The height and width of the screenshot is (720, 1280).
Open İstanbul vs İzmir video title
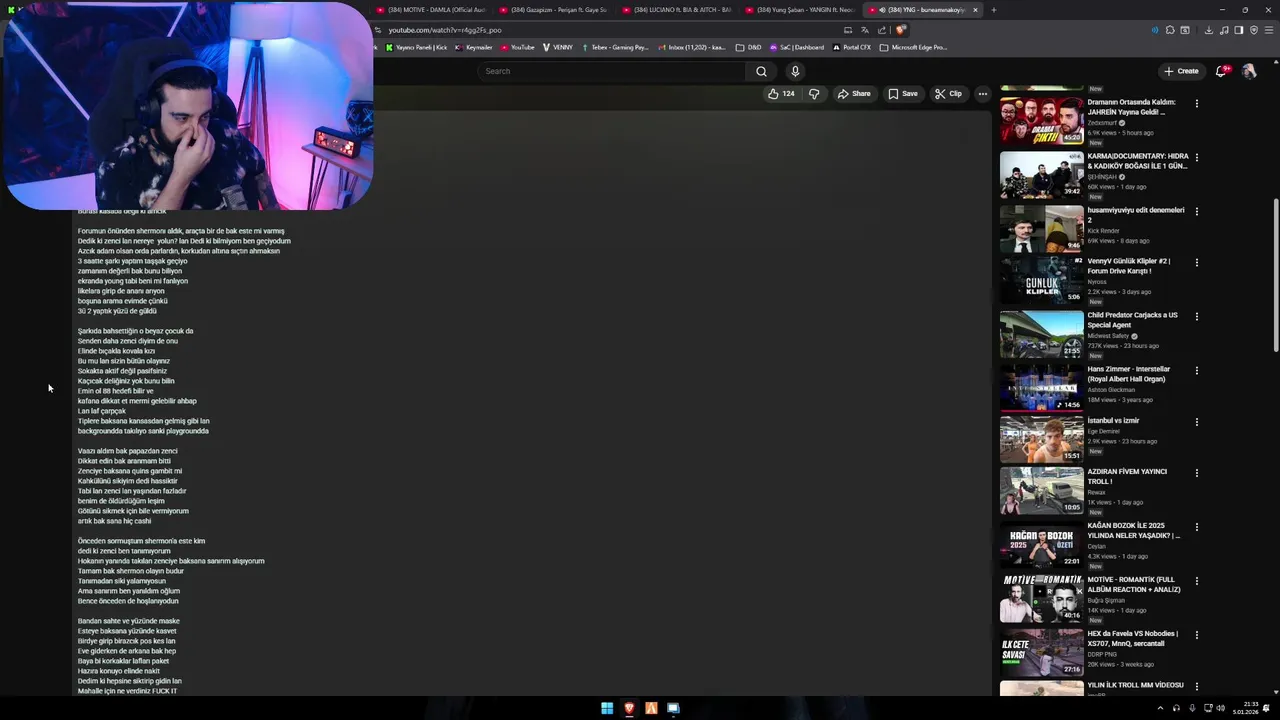click(1113, 421)
